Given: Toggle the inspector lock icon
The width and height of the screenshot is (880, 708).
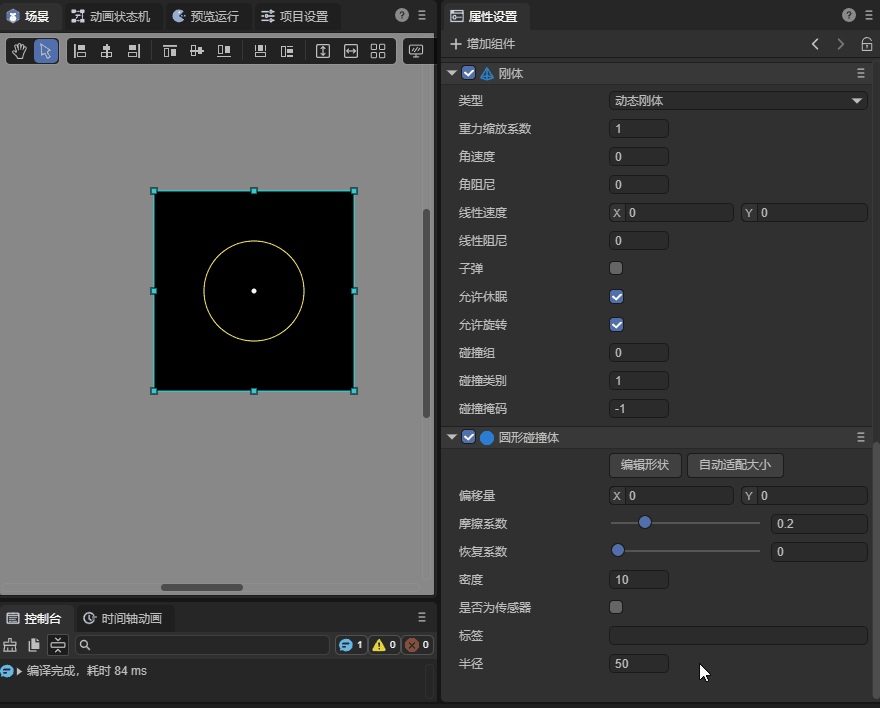Looking at the screenshot, I should [866, 44].
